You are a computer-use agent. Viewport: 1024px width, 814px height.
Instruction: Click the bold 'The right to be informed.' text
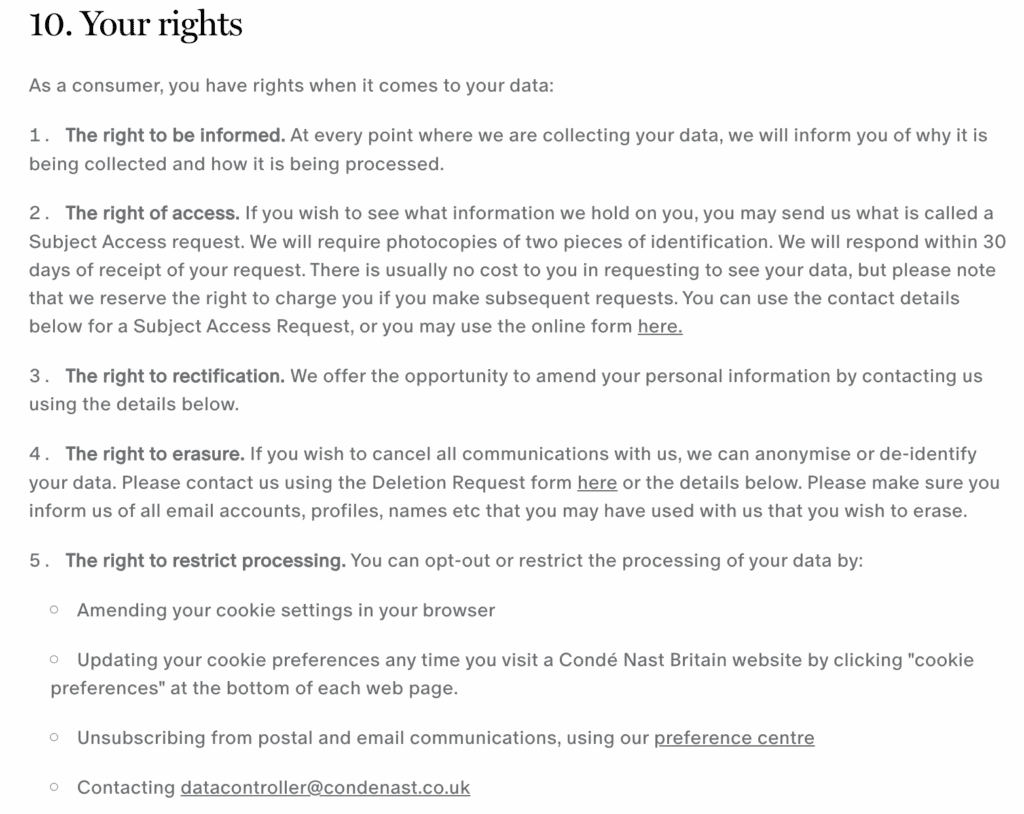point(175,135)
